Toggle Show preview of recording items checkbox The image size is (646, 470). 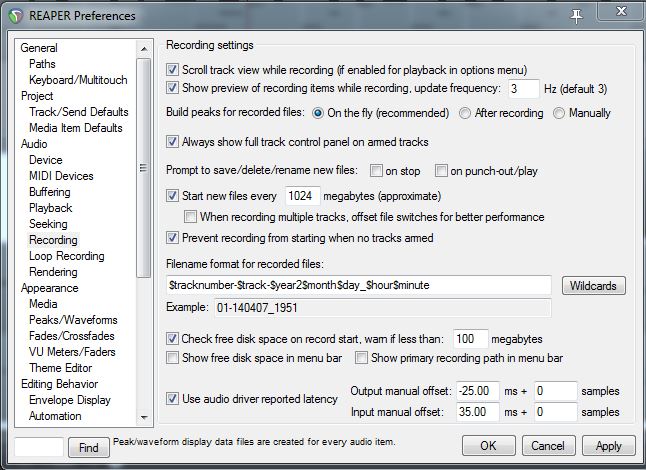(172, 87)
